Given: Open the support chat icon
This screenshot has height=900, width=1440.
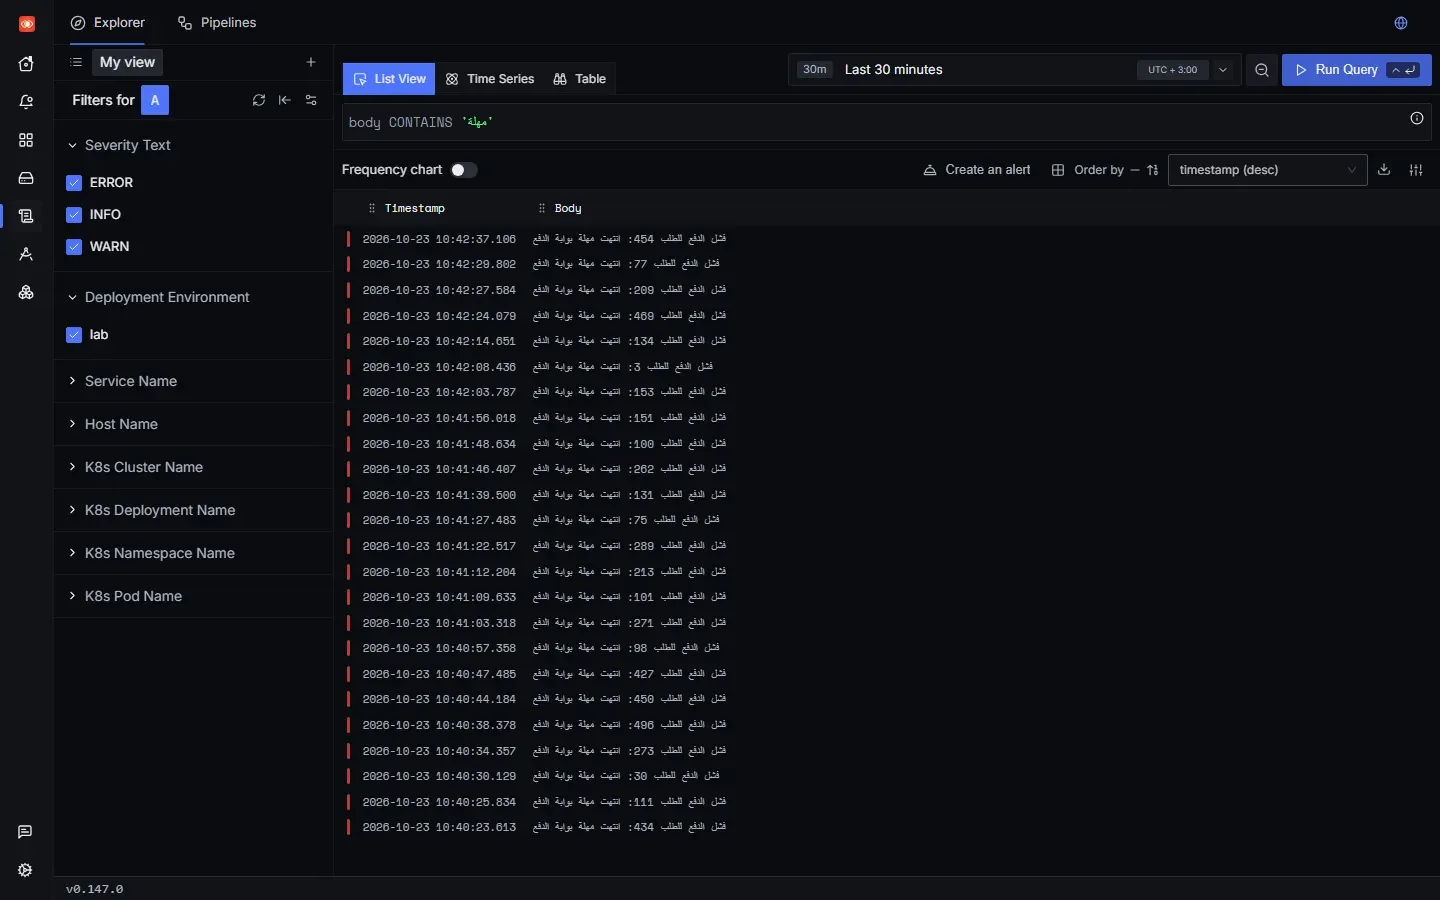Looking at the screenshot, I should (x=25, y=832).
